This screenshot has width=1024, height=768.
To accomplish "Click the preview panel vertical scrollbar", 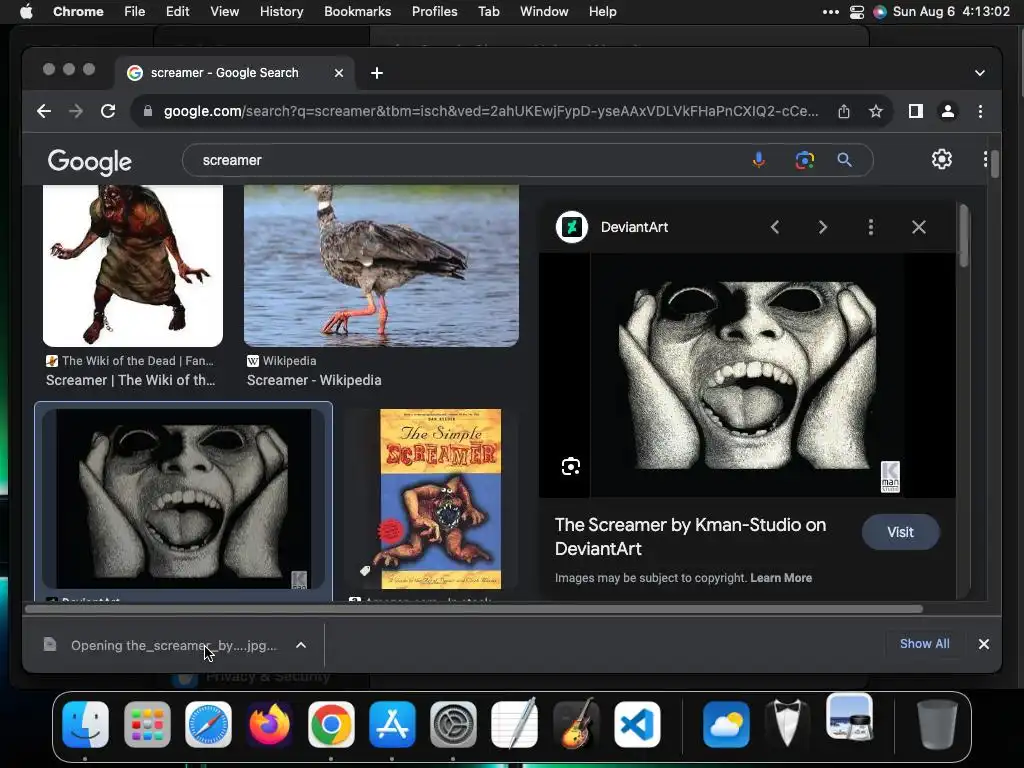I will pos(964,235).
